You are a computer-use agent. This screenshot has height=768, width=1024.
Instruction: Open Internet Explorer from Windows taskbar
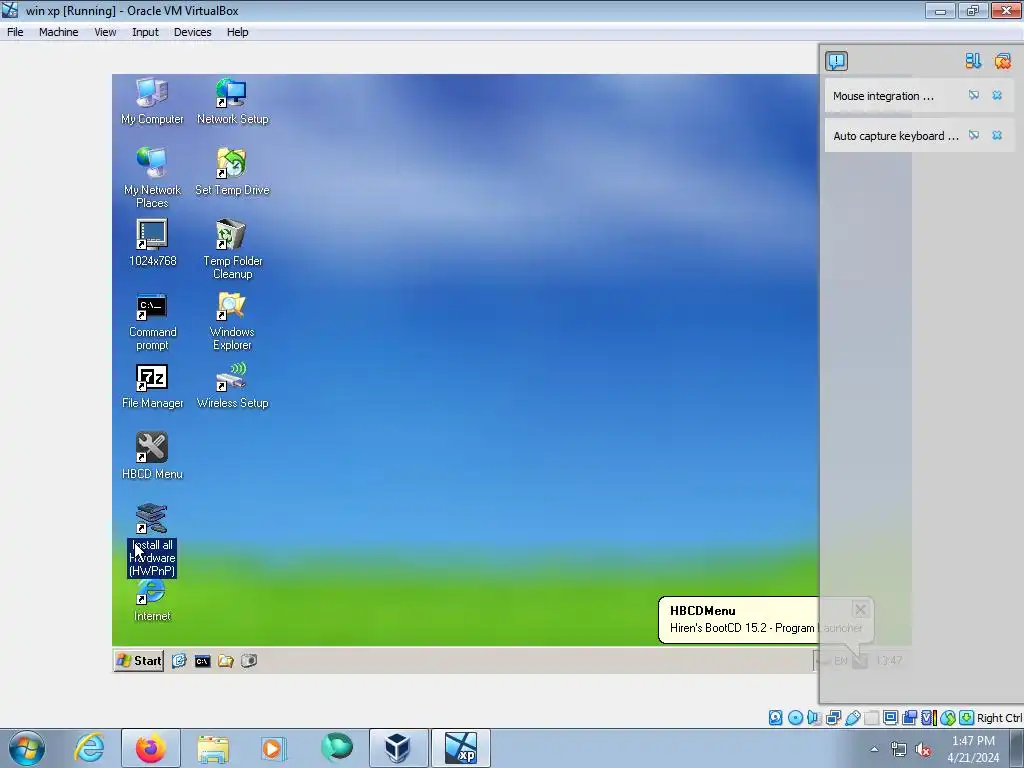(x=89, y=748)
